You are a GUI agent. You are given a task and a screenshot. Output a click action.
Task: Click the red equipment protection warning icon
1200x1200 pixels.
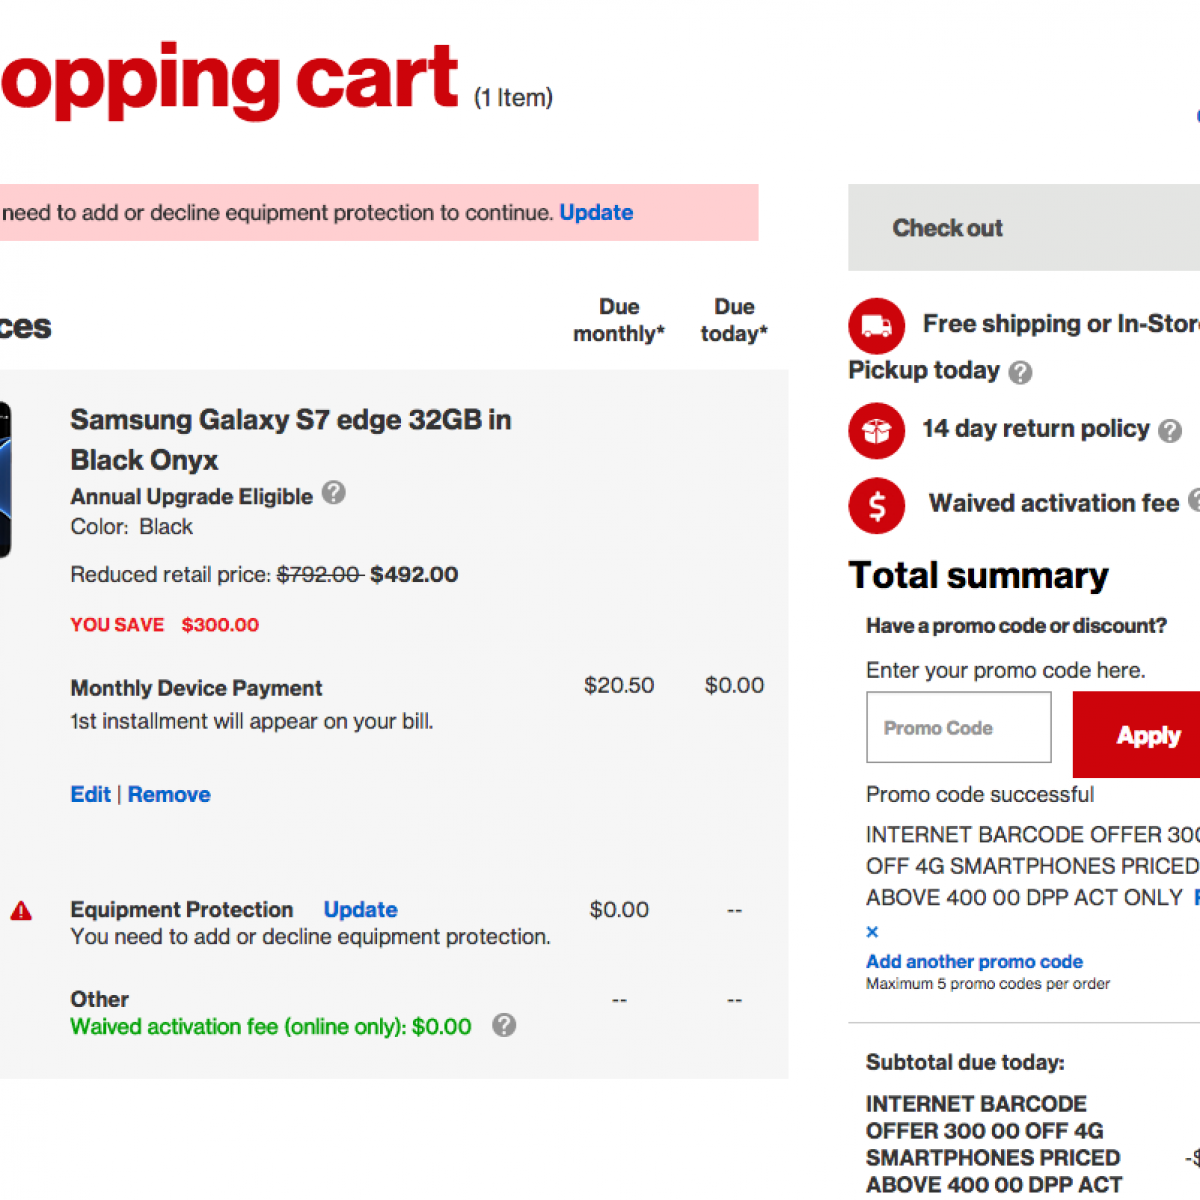click(x=21, y=911)
